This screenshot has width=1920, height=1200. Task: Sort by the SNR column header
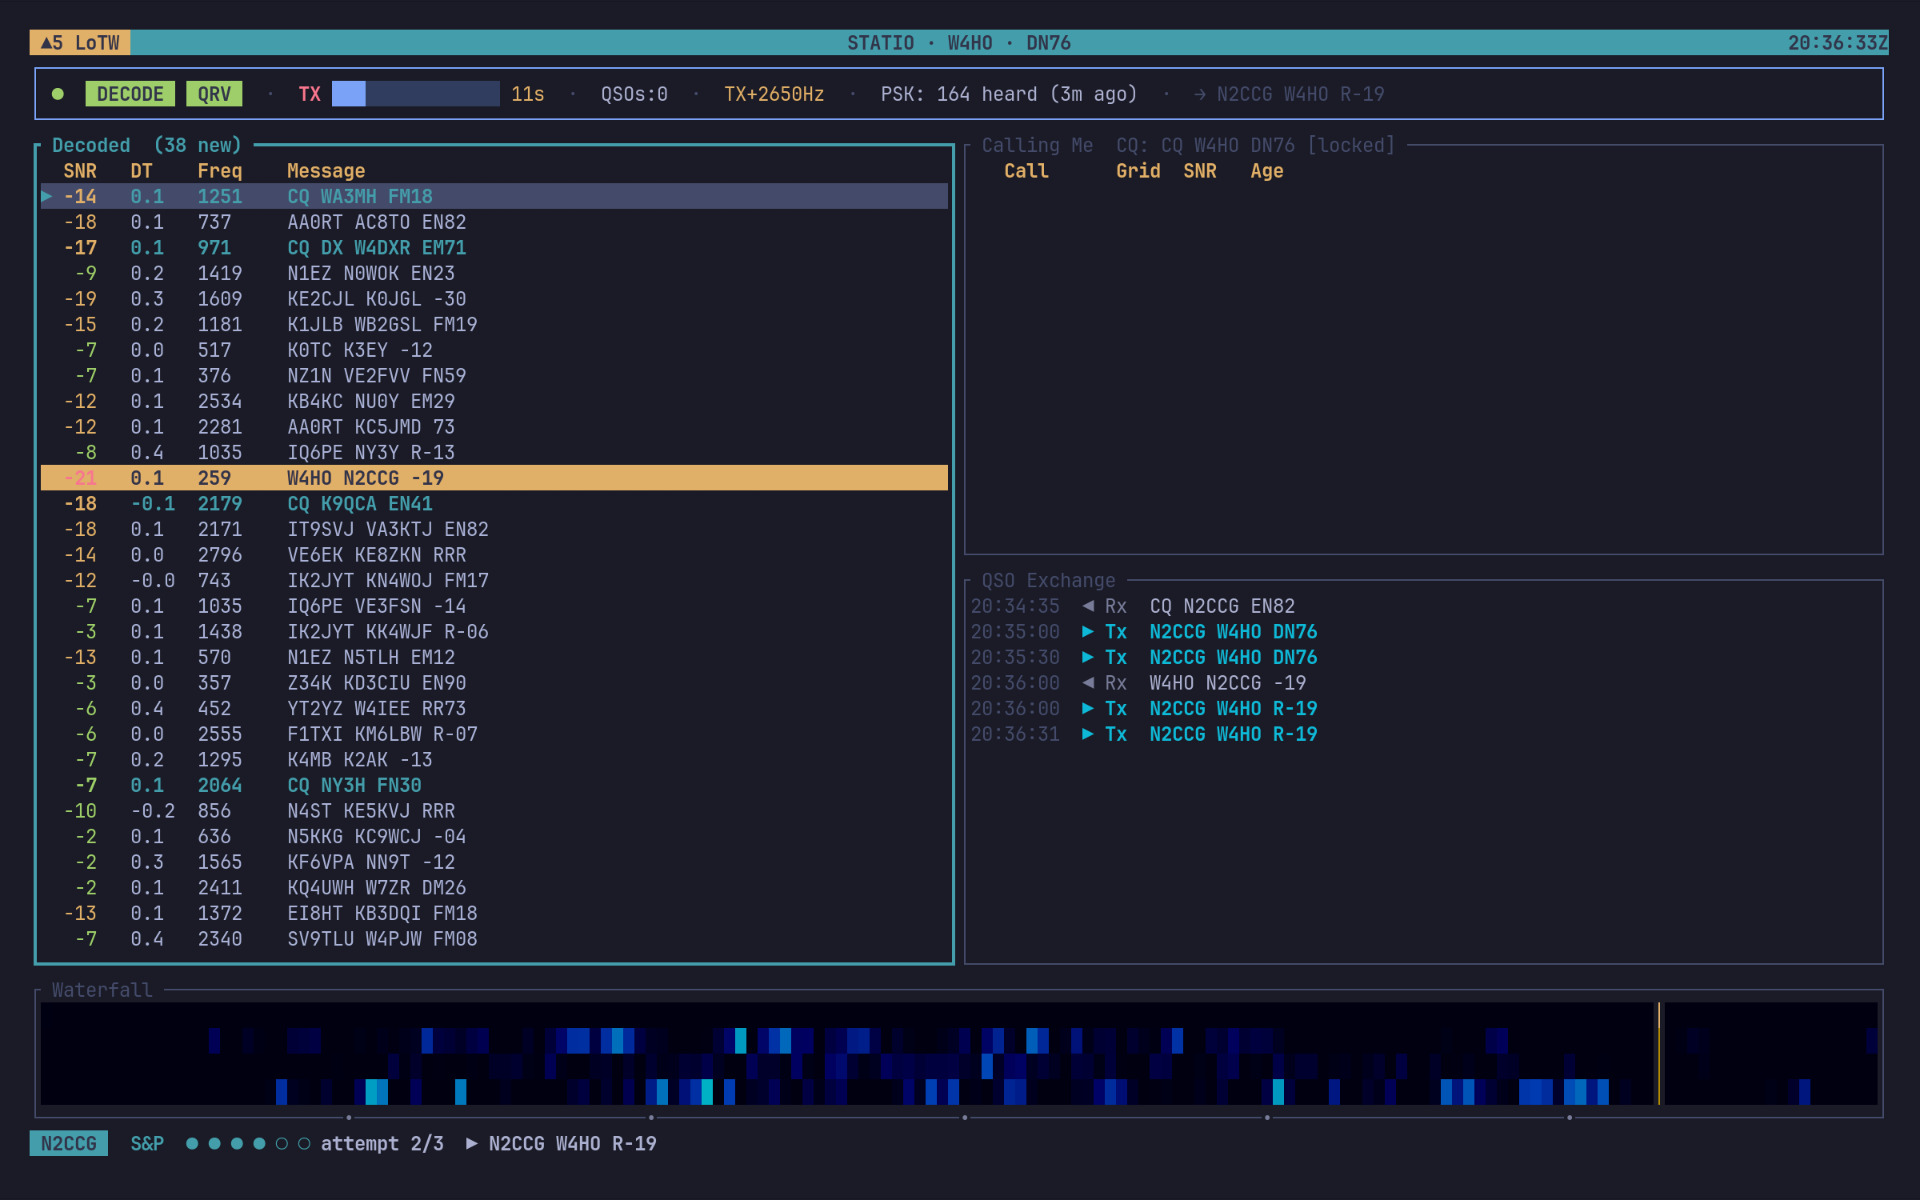80,171
